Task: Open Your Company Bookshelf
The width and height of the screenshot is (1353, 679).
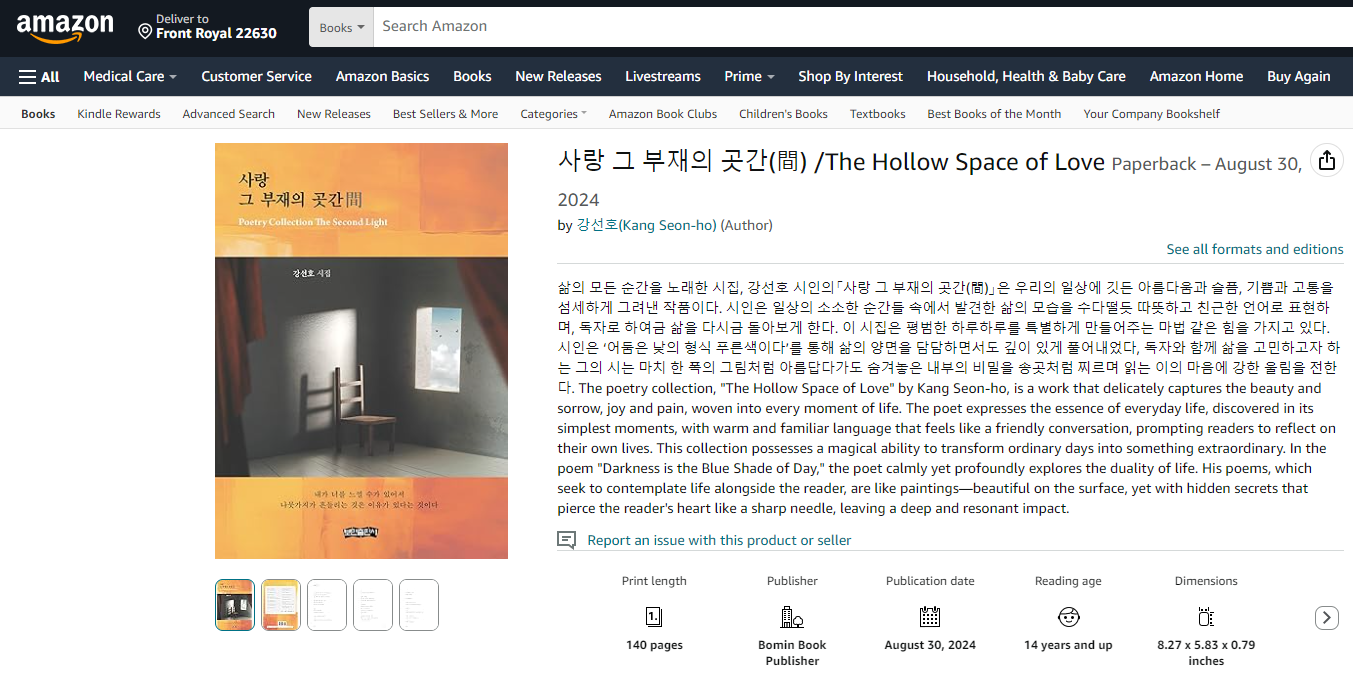Action: 1152,114
